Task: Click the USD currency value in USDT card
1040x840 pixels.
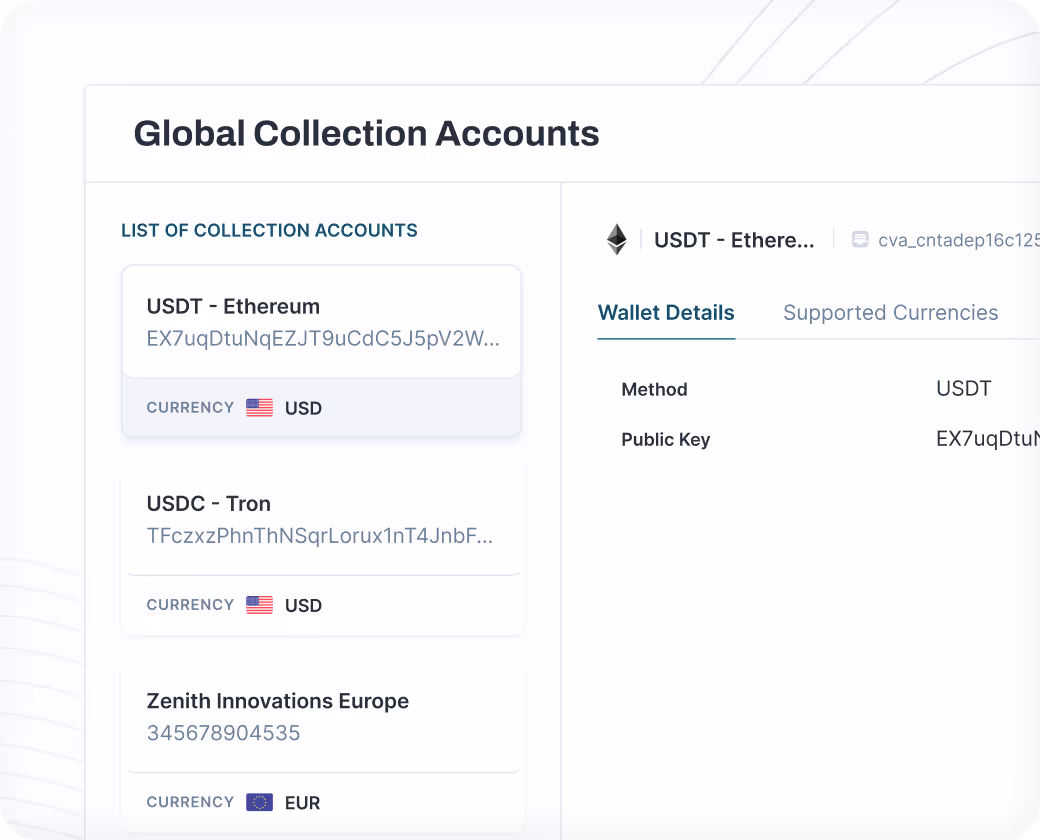Action: (x=303, y=408)
